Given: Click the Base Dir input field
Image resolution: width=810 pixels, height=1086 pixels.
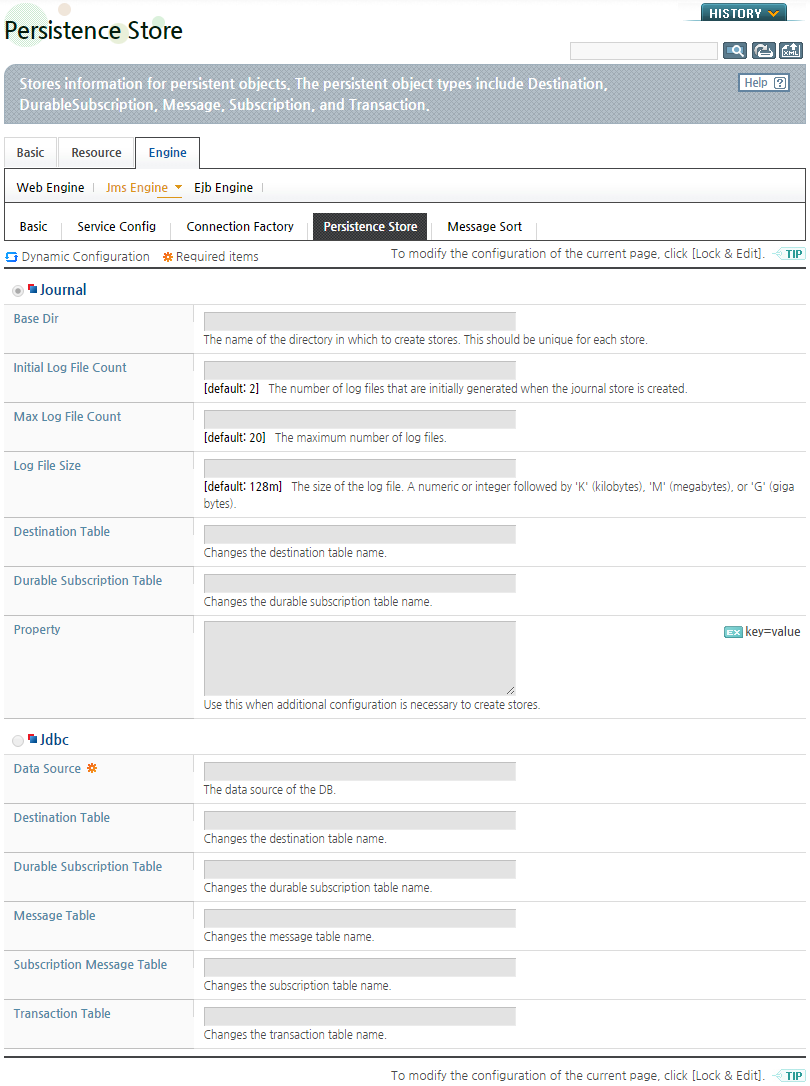Looking at the screenshot, I should click(x=360, y=321).
